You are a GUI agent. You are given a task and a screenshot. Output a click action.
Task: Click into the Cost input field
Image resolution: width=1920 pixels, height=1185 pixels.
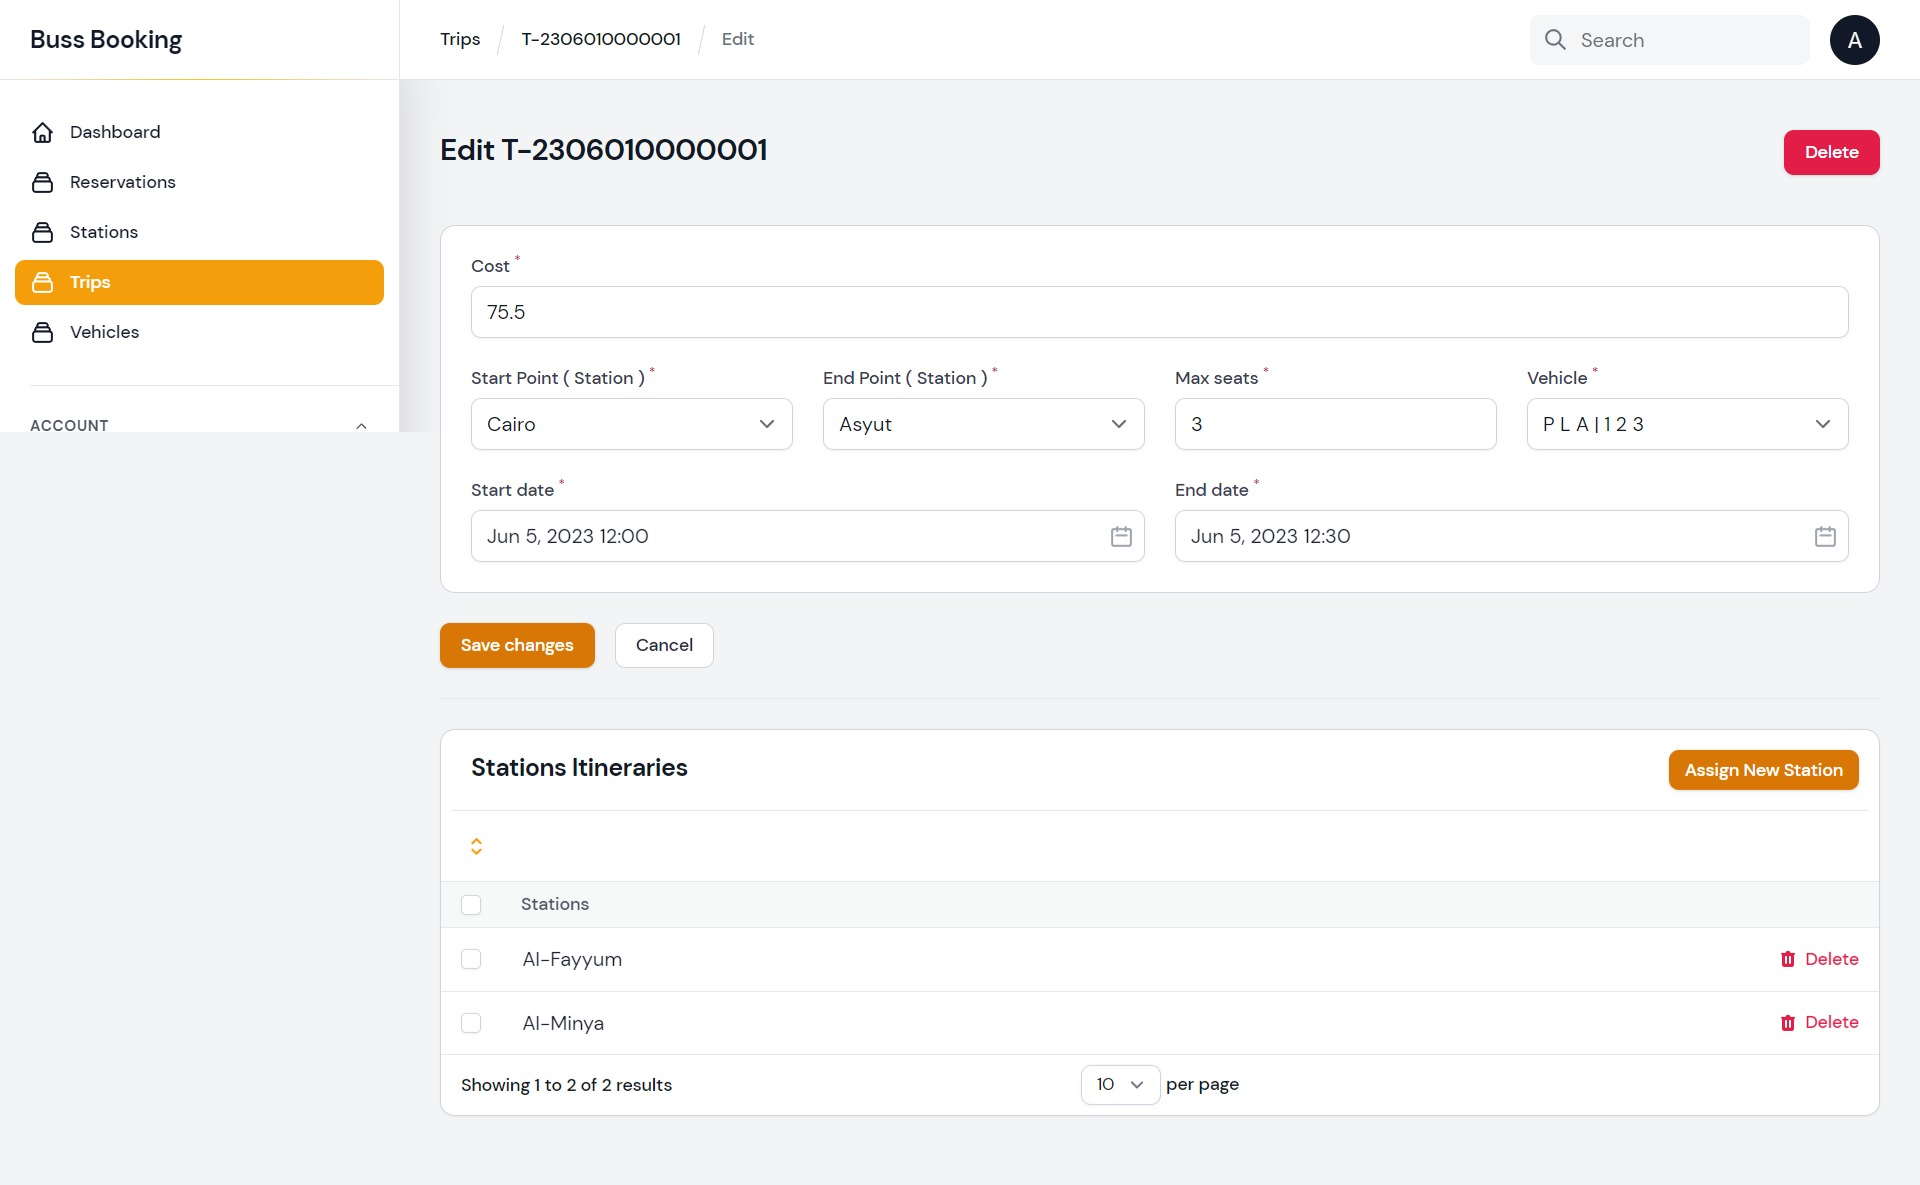click(1159, 312)
